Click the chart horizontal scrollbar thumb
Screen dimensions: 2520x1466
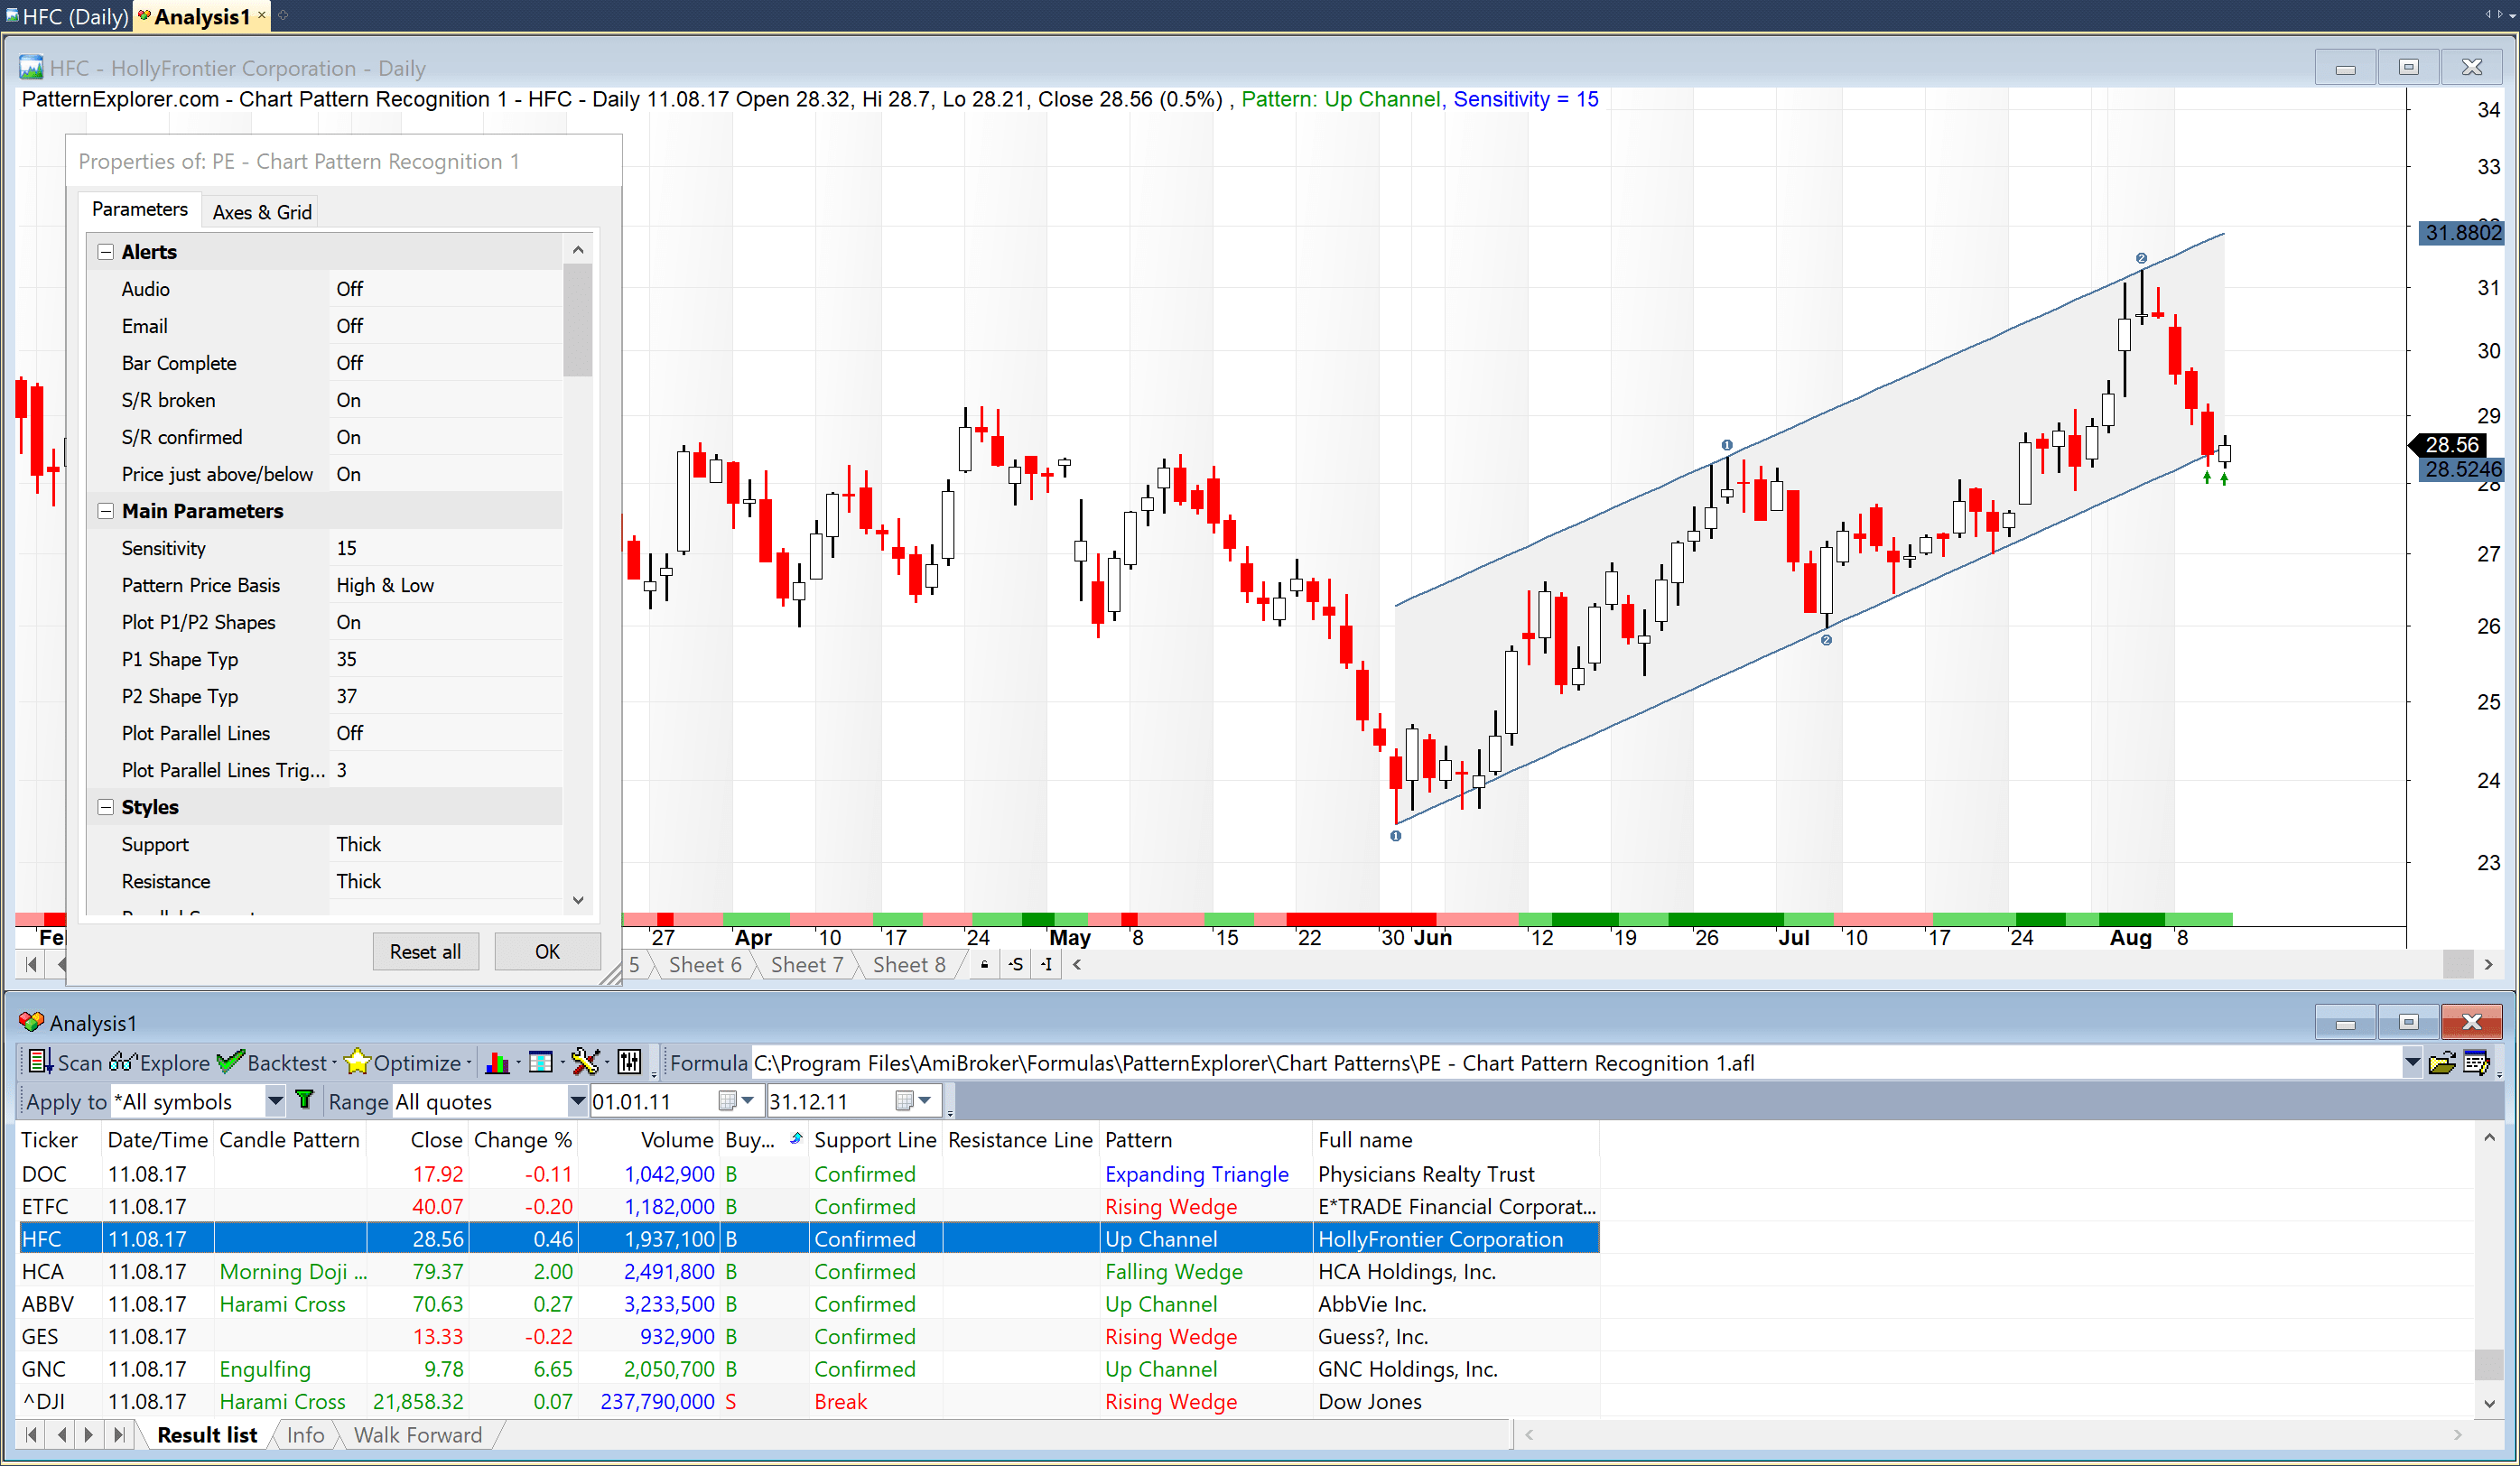pyautogui.click(x=2457, y=964)
